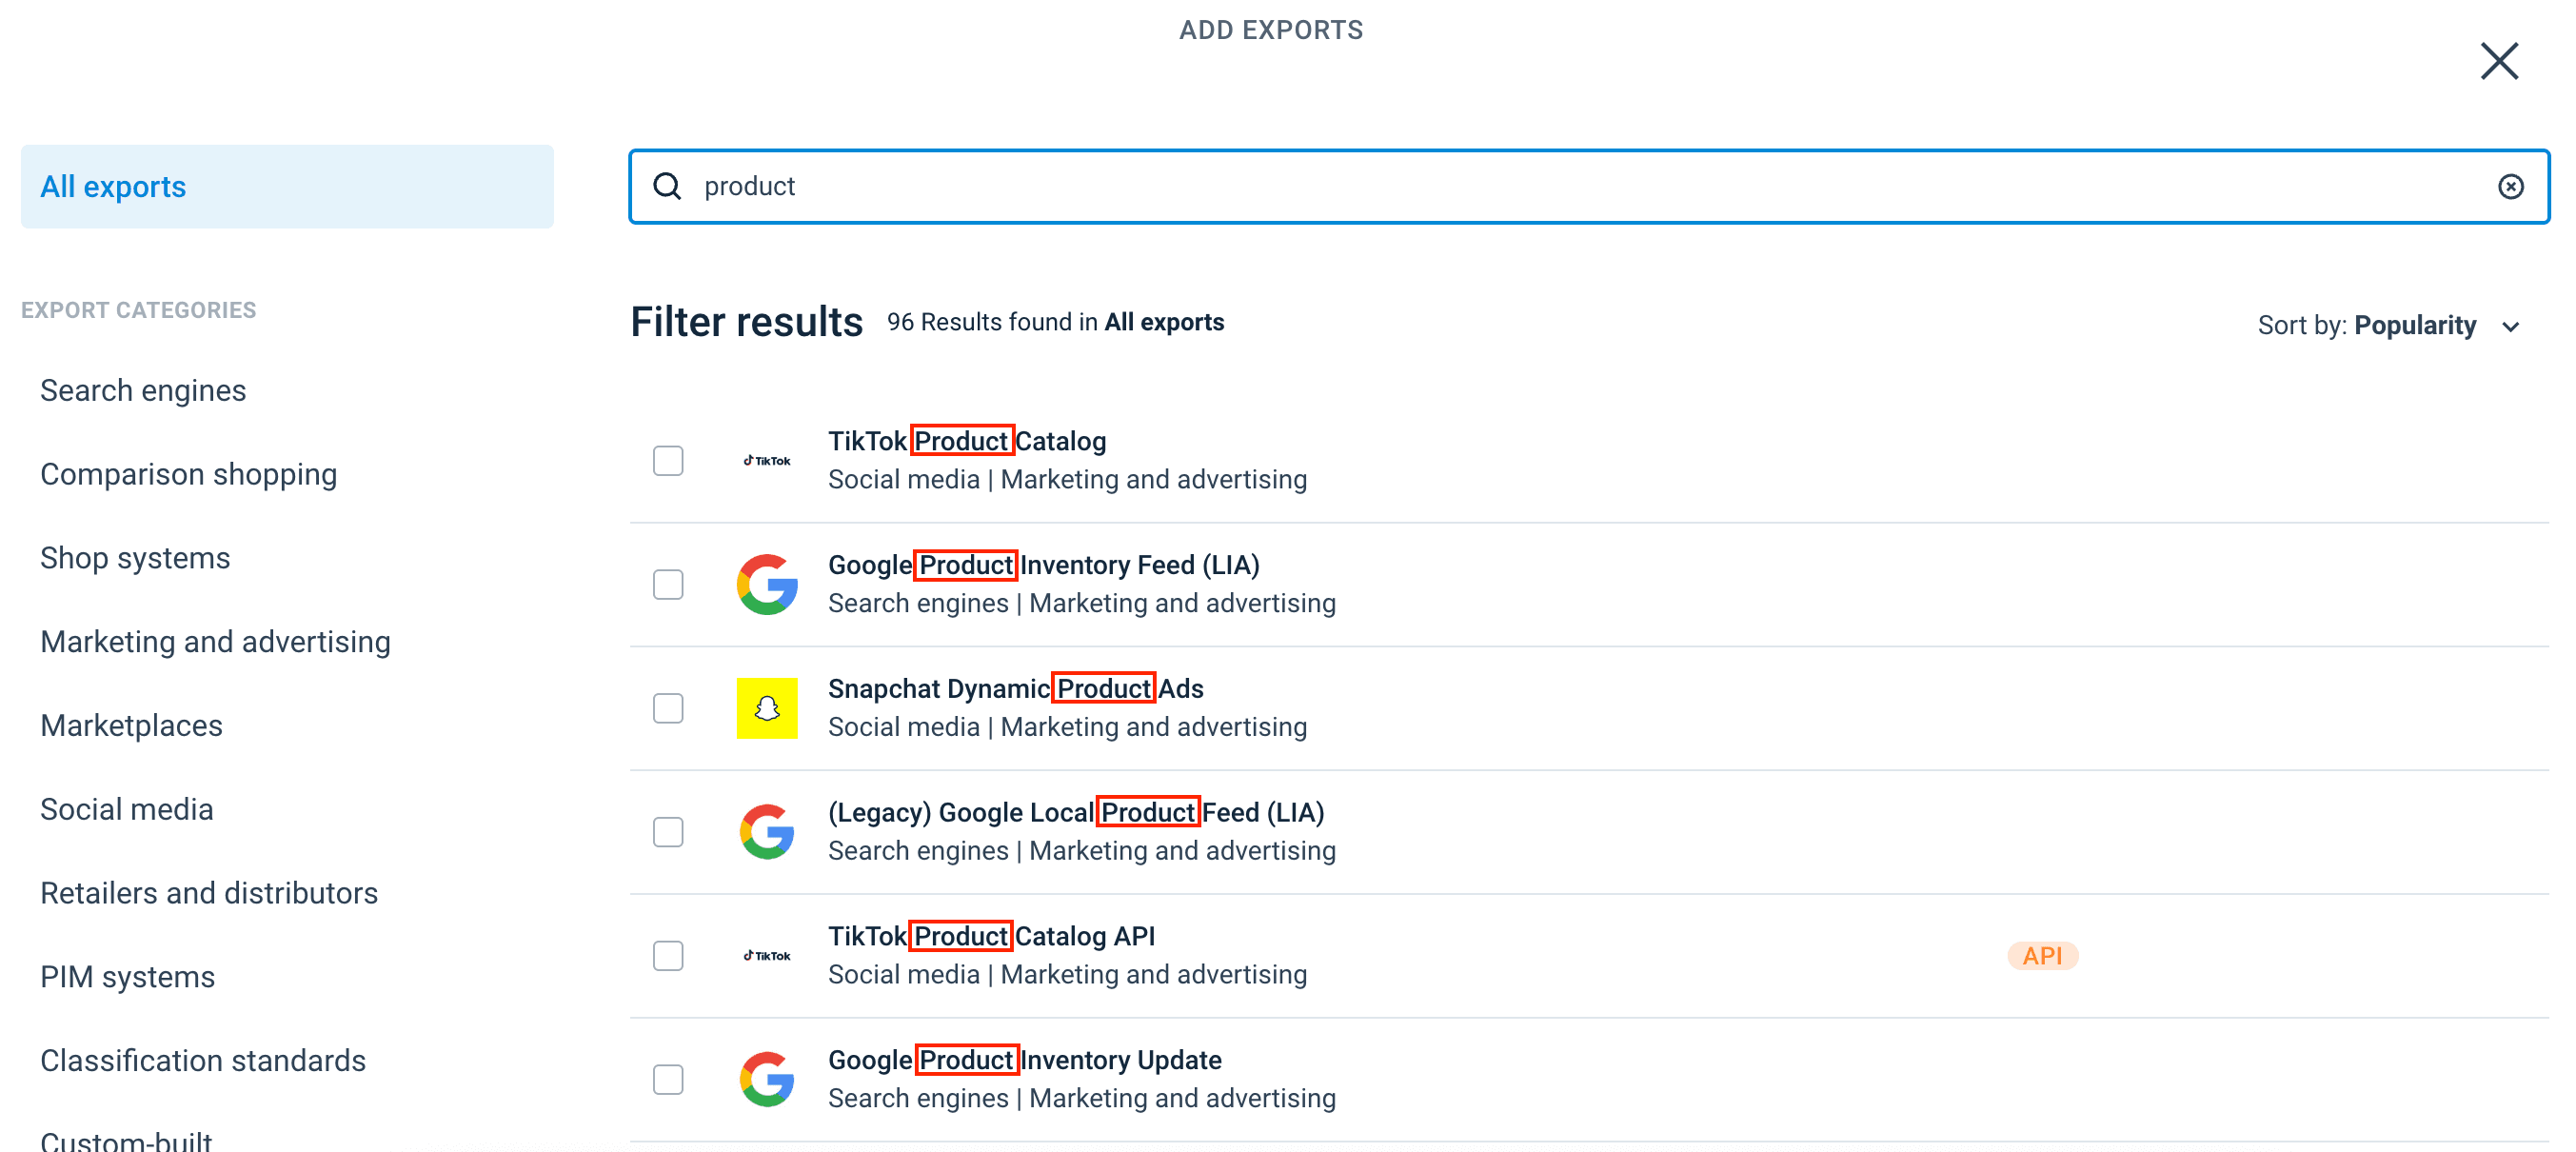This screenshot has width=2576, height=1152.
Task: Click TikTok logo for Product Catalog API
Action: (767, 955)
